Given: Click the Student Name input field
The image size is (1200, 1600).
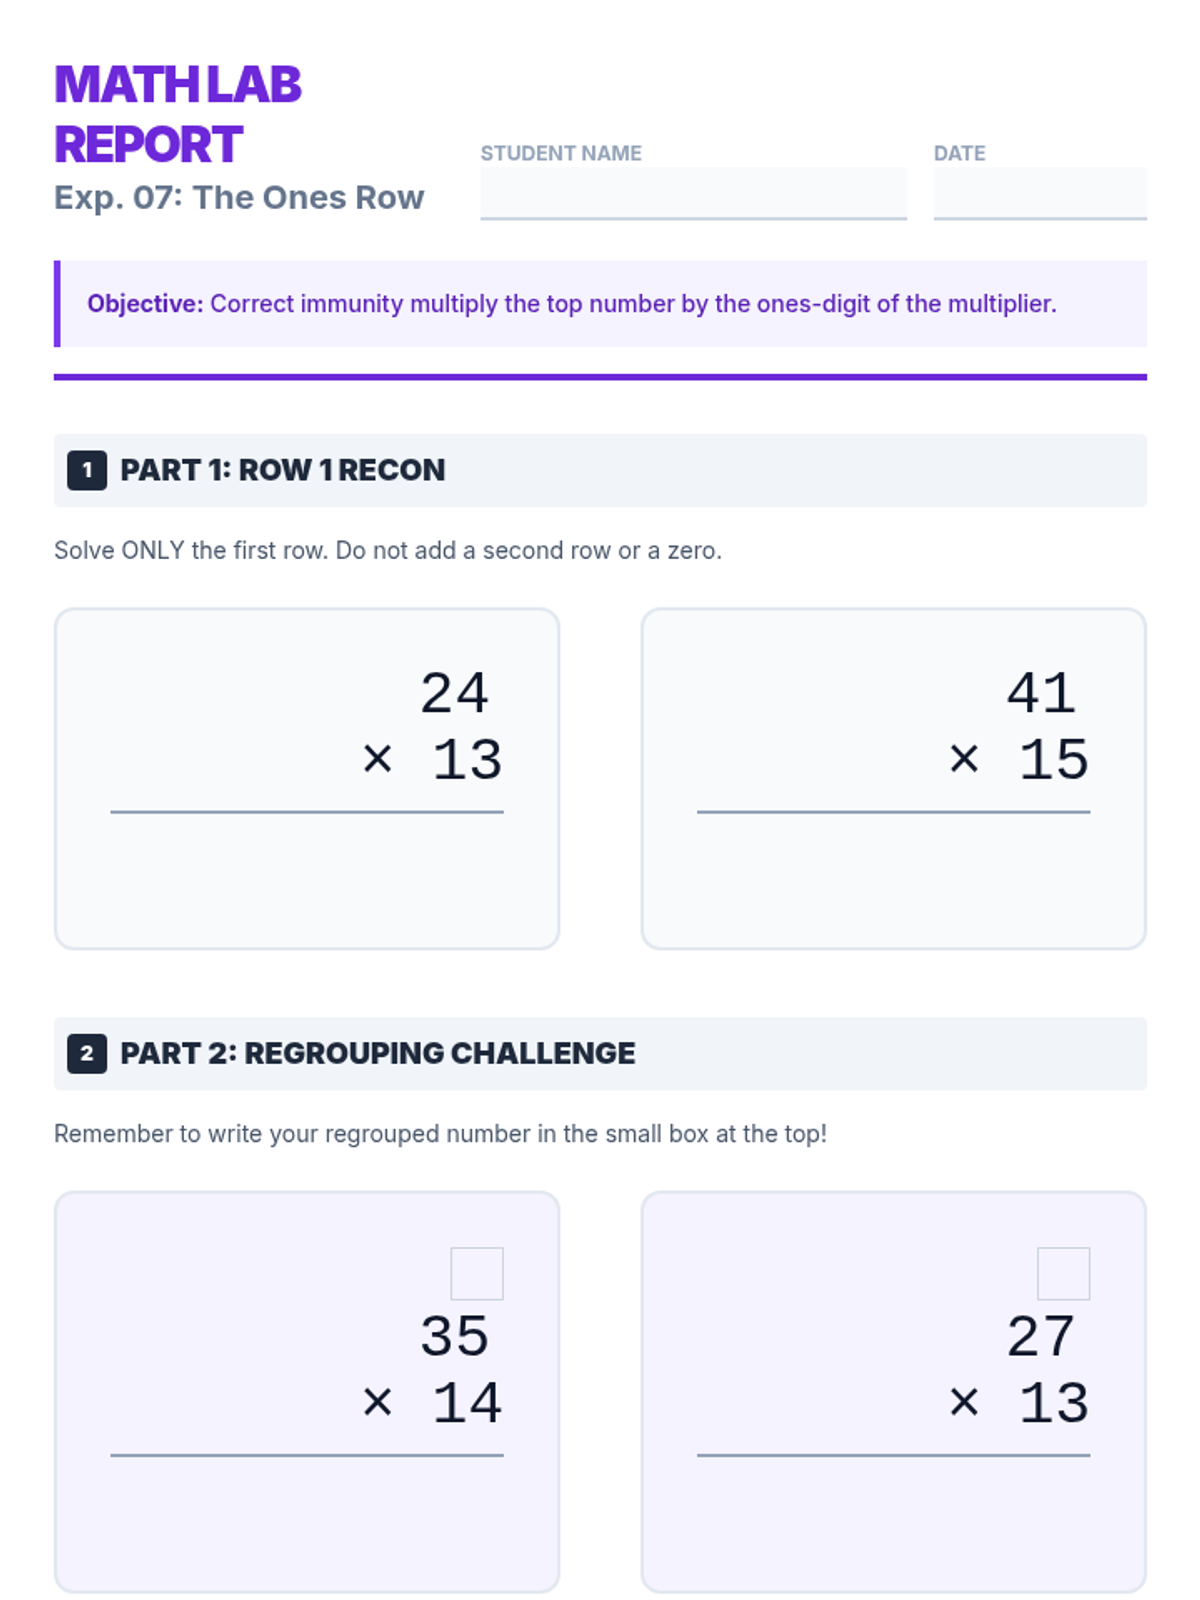Looking at the screenshot, I should pyautogui.click(x=693, y=193).
